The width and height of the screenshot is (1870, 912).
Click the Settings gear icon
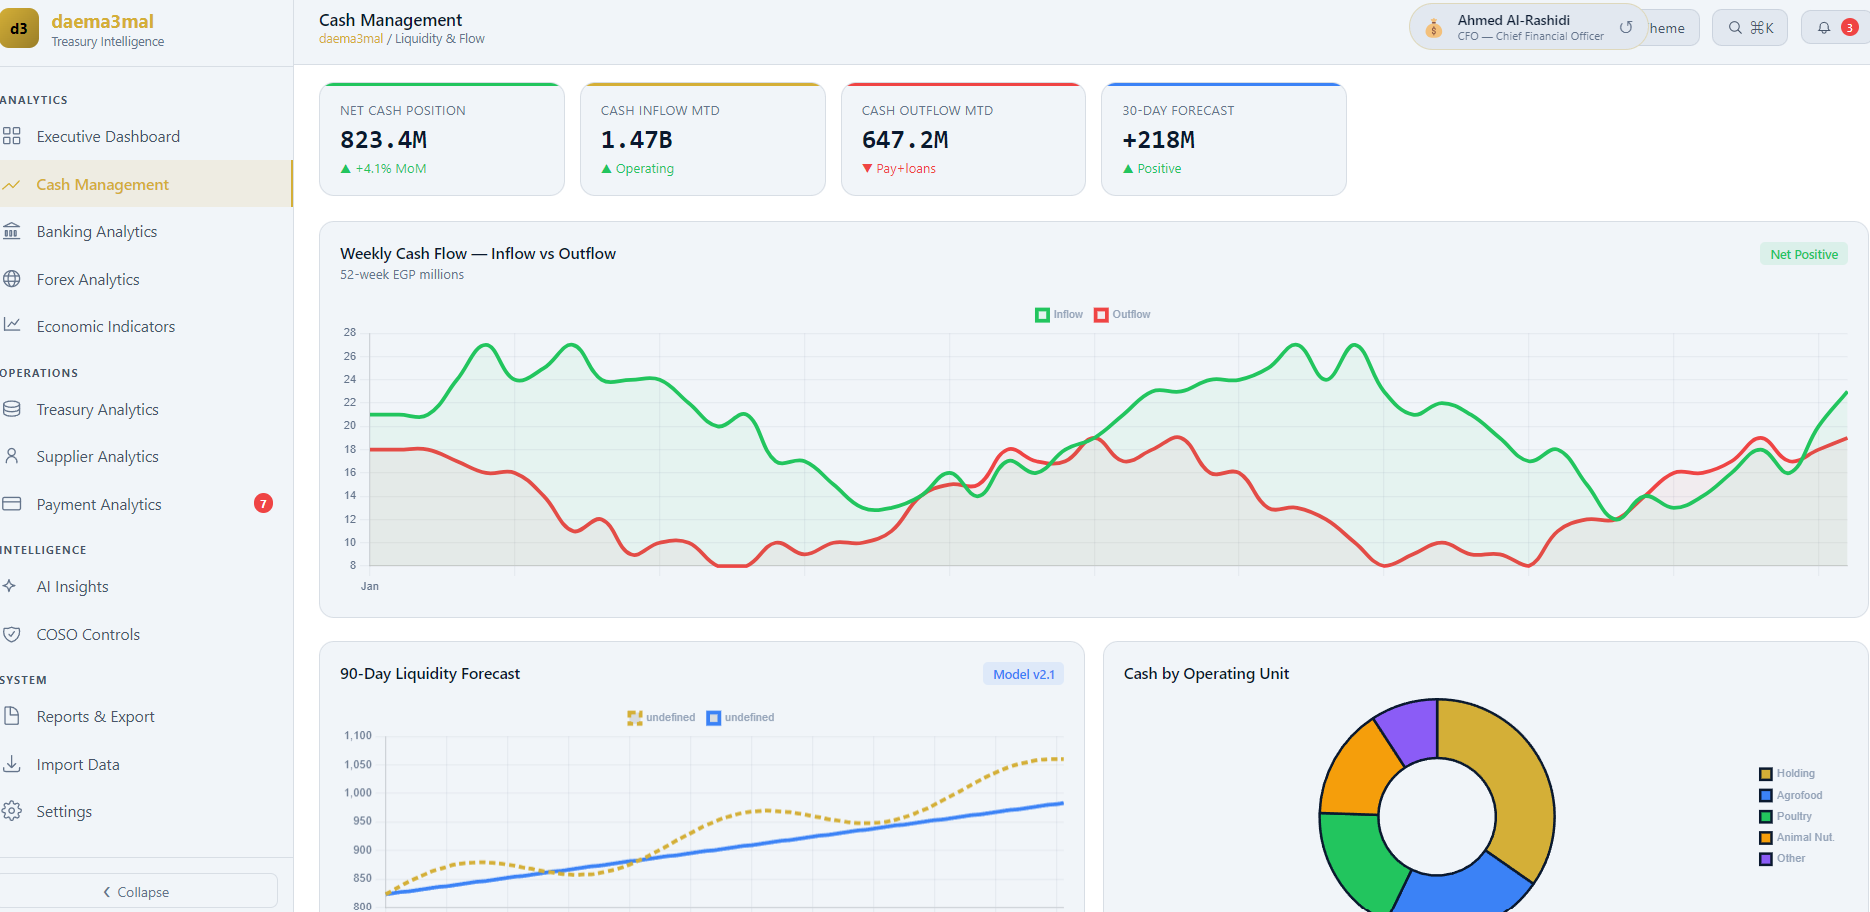pos(12,811)
